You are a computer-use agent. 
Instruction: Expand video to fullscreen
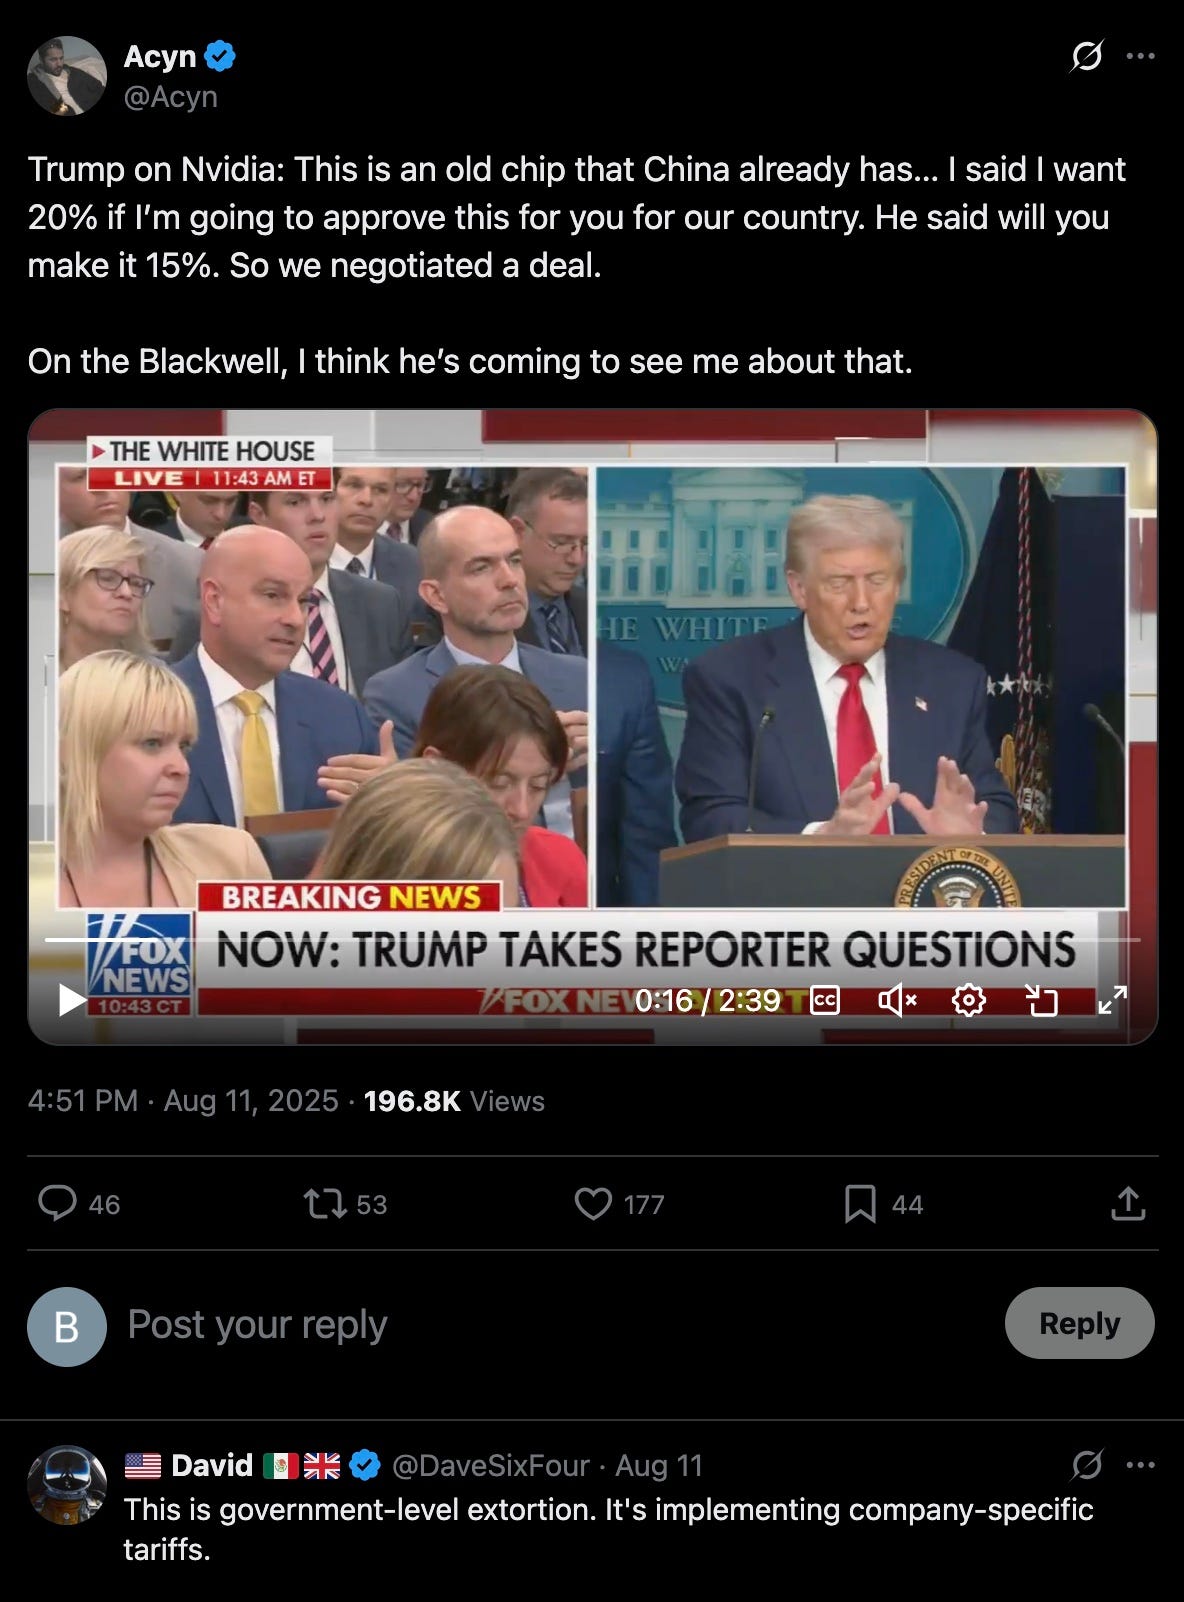click(x=1112, y=1000)
